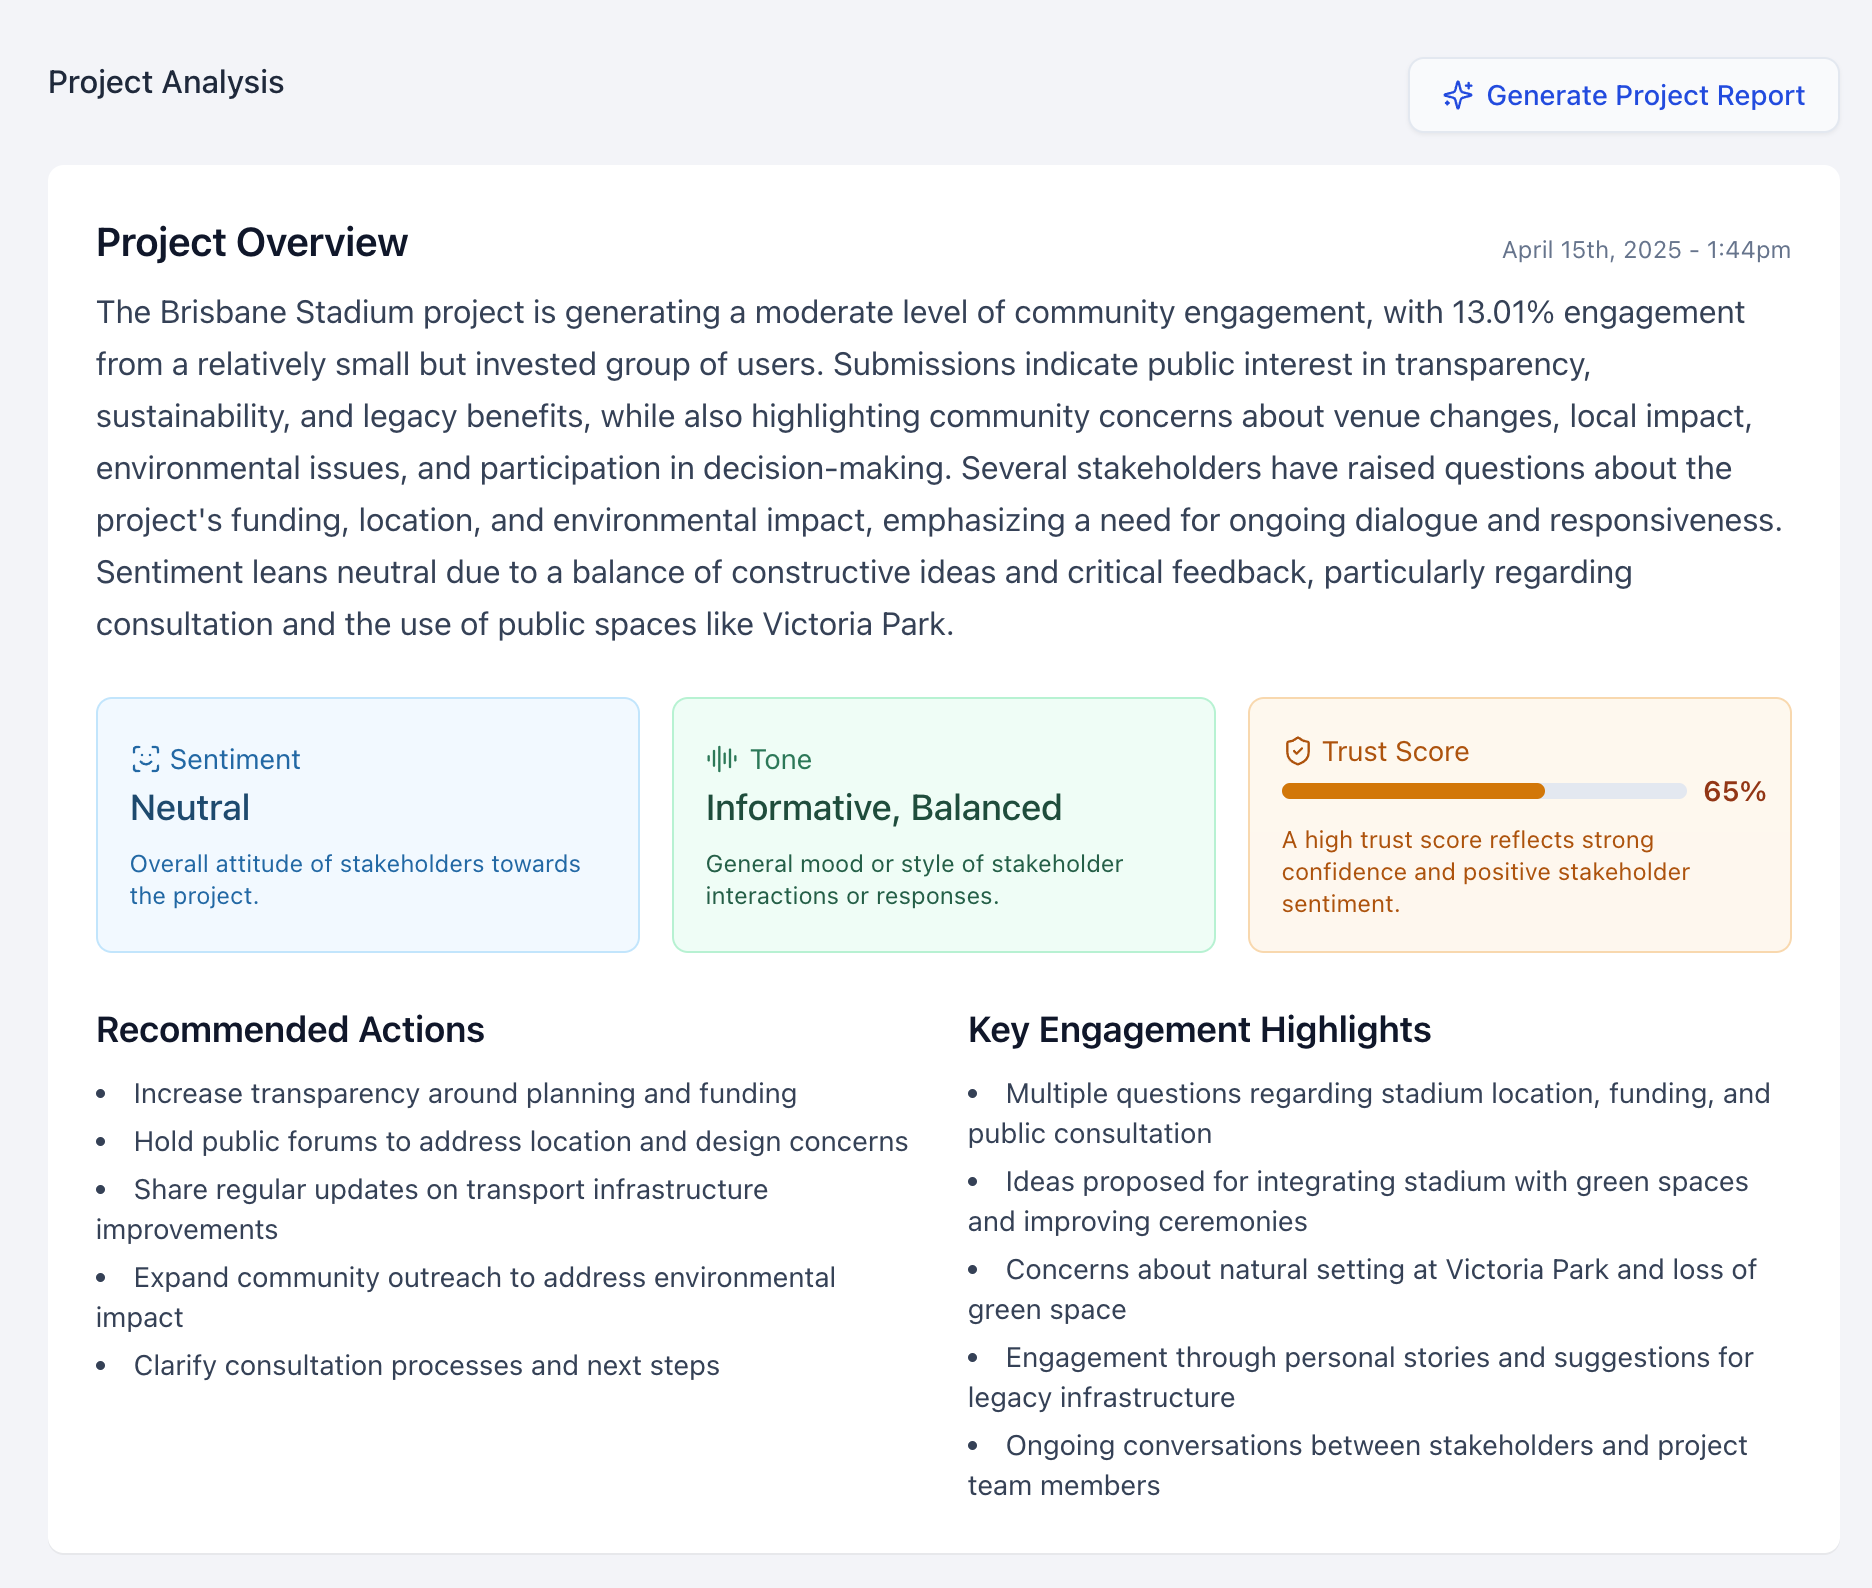Screen dimensions: 1872x1588
Task: Click the 'Multiple questions regarding stadium location' highlight
Action: (1387, 1094)
